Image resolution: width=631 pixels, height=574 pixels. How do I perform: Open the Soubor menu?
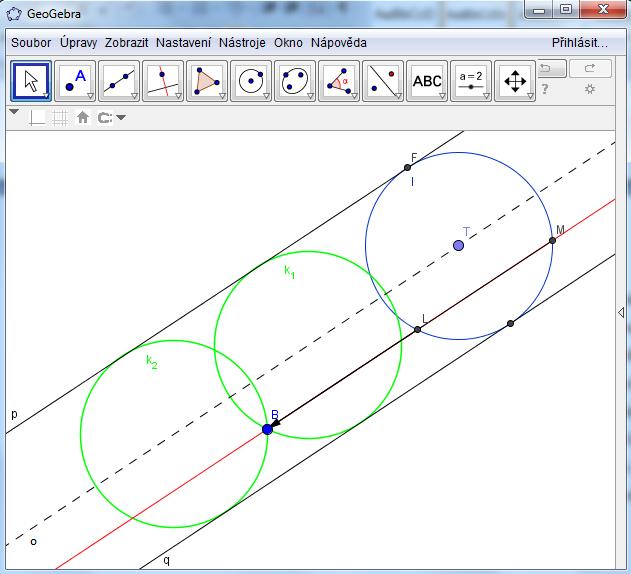[31, 43]
